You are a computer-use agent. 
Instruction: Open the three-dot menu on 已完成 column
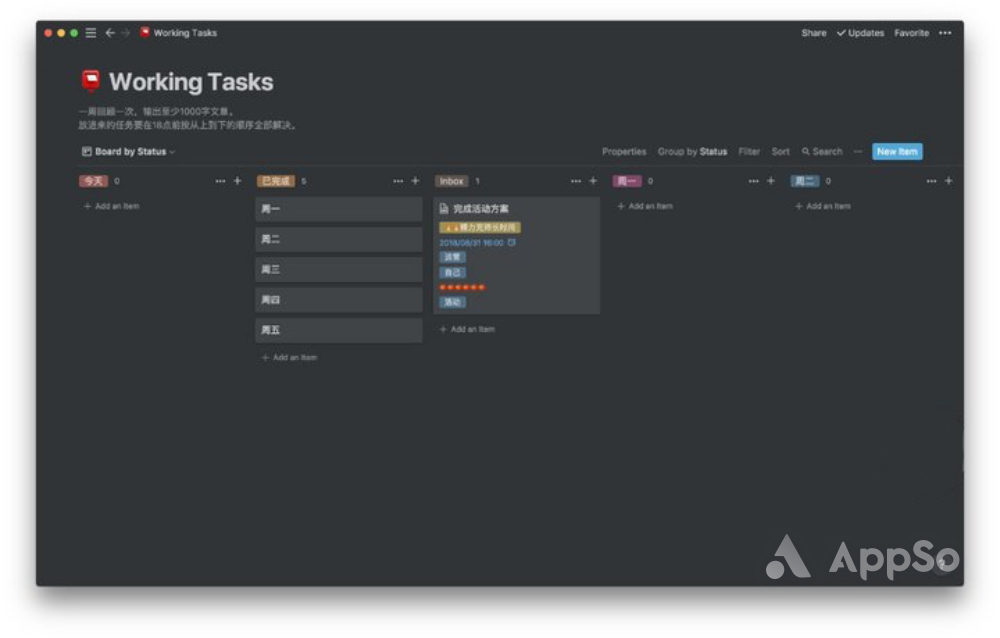point(398,181)
